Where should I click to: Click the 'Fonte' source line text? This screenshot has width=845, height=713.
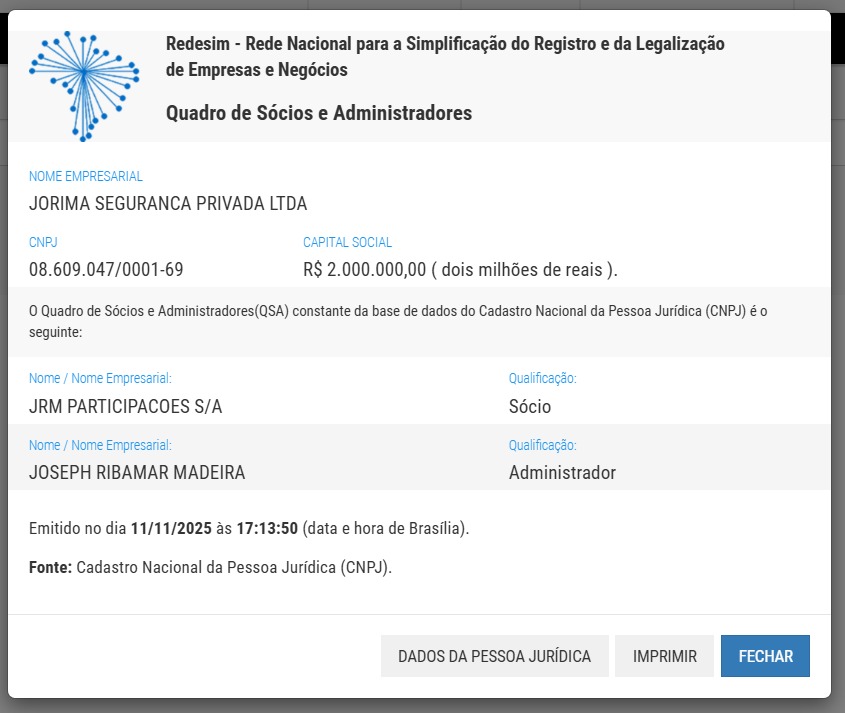(x=210, y=567)
